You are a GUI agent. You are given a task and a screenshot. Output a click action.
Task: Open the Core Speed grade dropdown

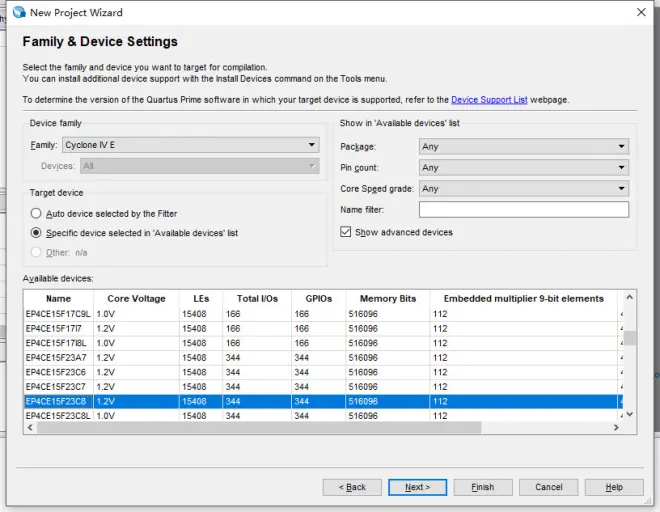524,189
